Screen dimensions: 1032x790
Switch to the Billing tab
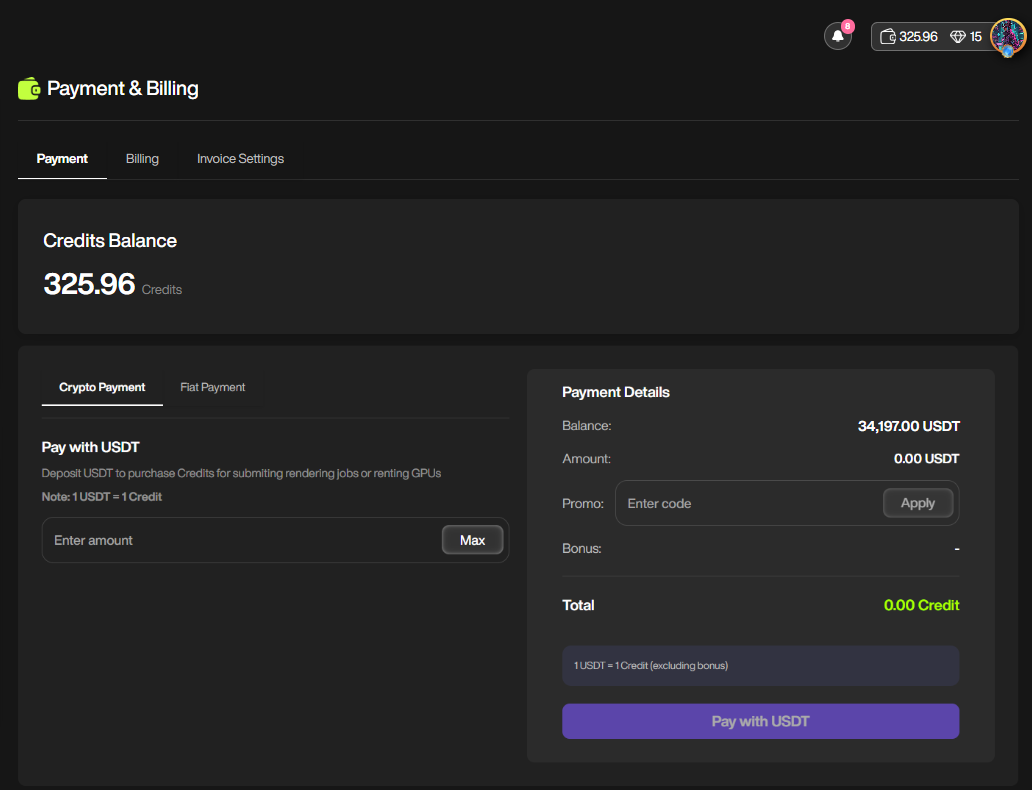tap(142, 159)
